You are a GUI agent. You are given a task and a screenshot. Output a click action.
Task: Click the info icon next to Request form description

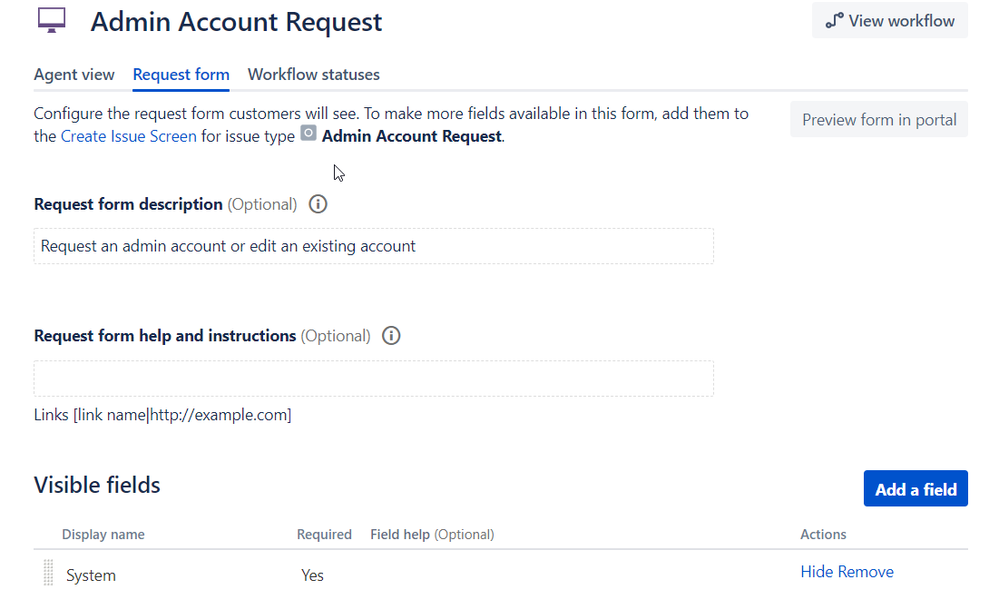[x=317, y=204]
